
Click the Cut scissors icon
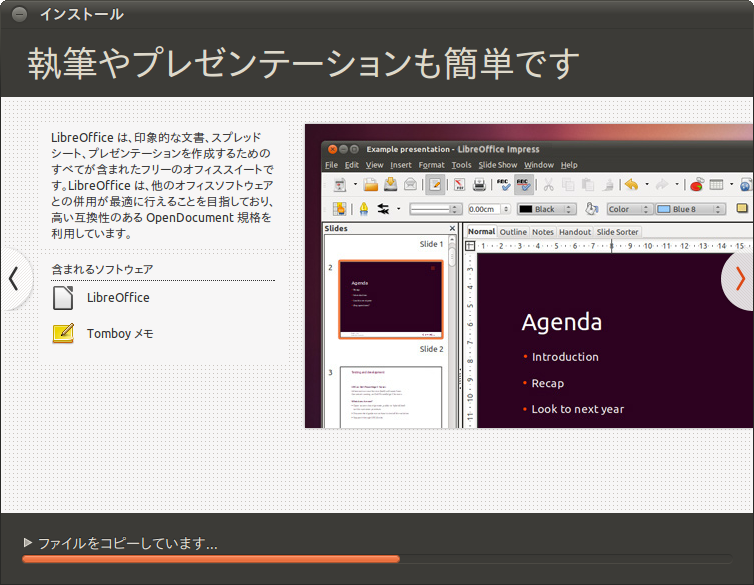click(548, 185)
